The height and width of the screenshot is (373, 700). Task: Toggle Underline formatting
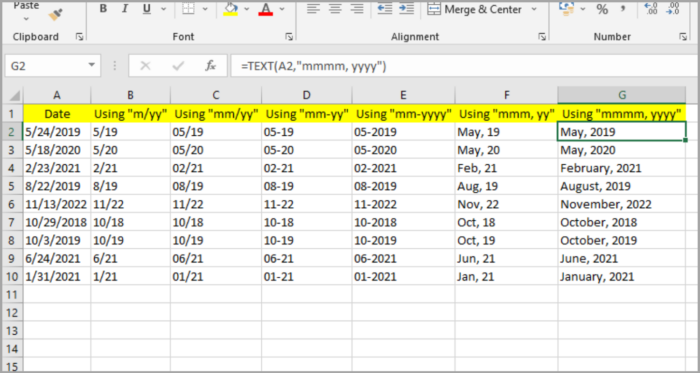point(147,9)
